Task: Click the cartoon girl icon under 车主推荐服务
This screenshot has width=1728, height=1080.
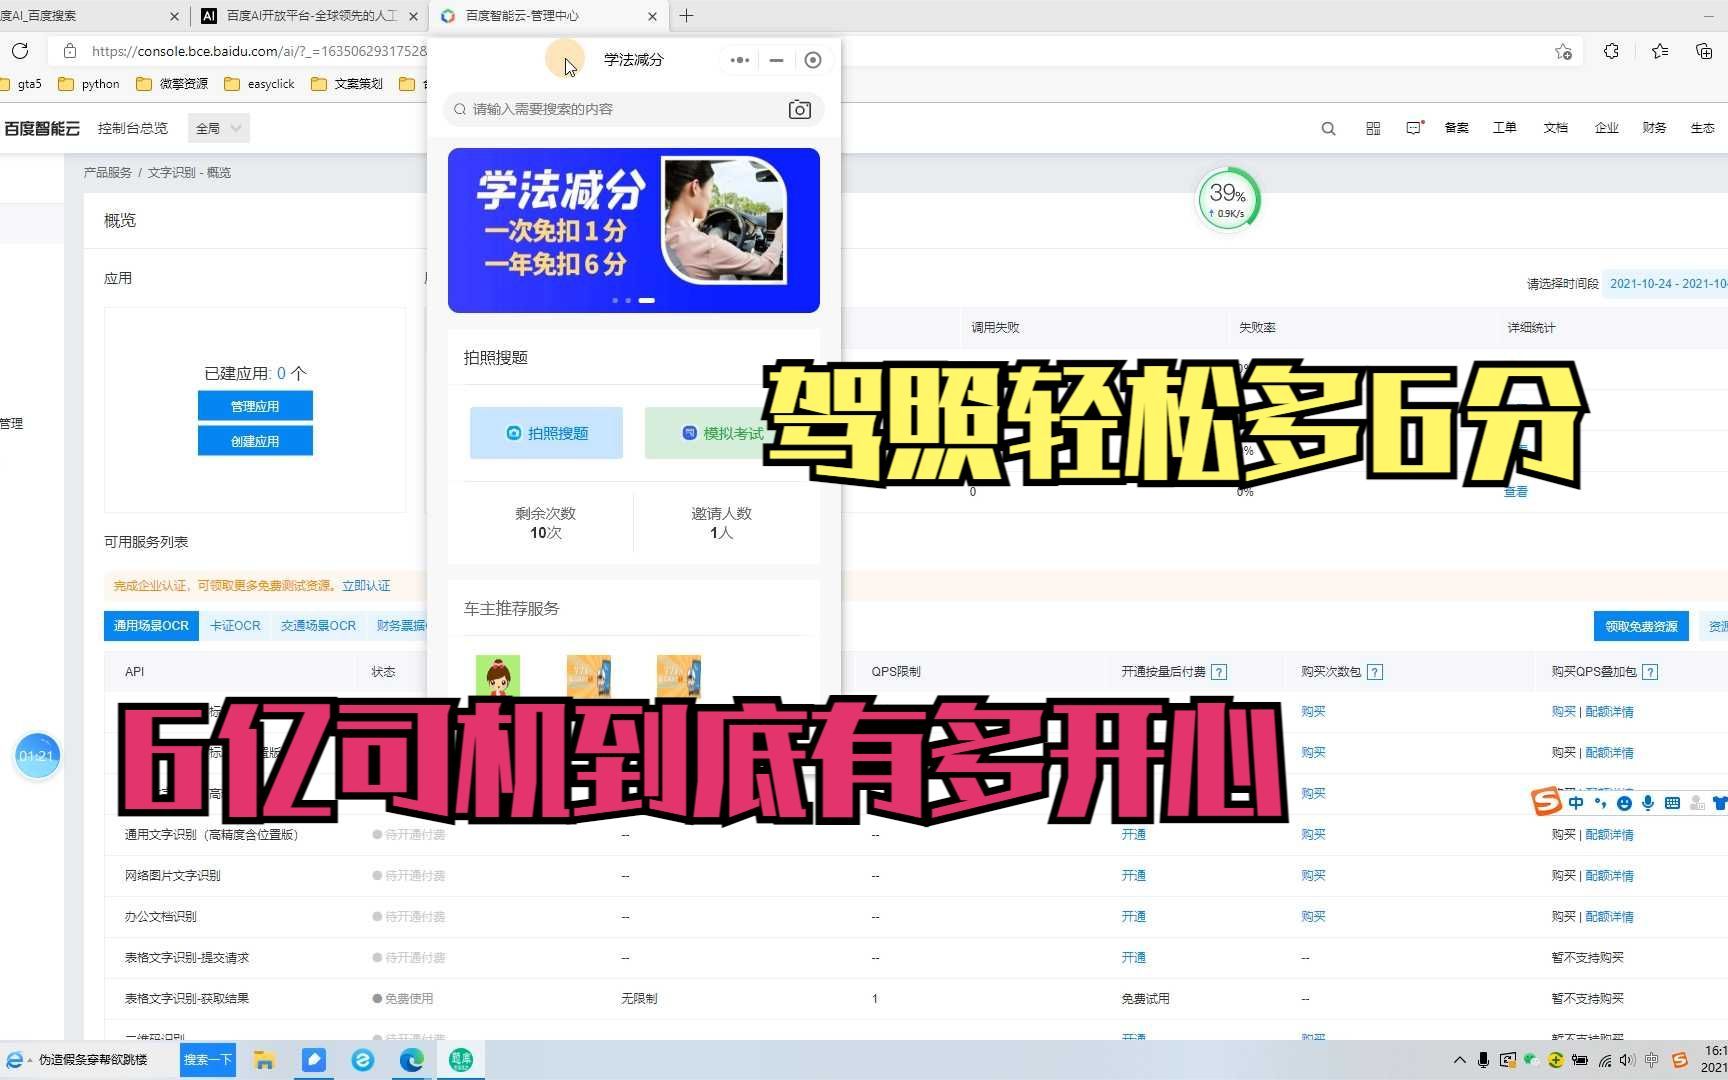Action: point(498,676)
